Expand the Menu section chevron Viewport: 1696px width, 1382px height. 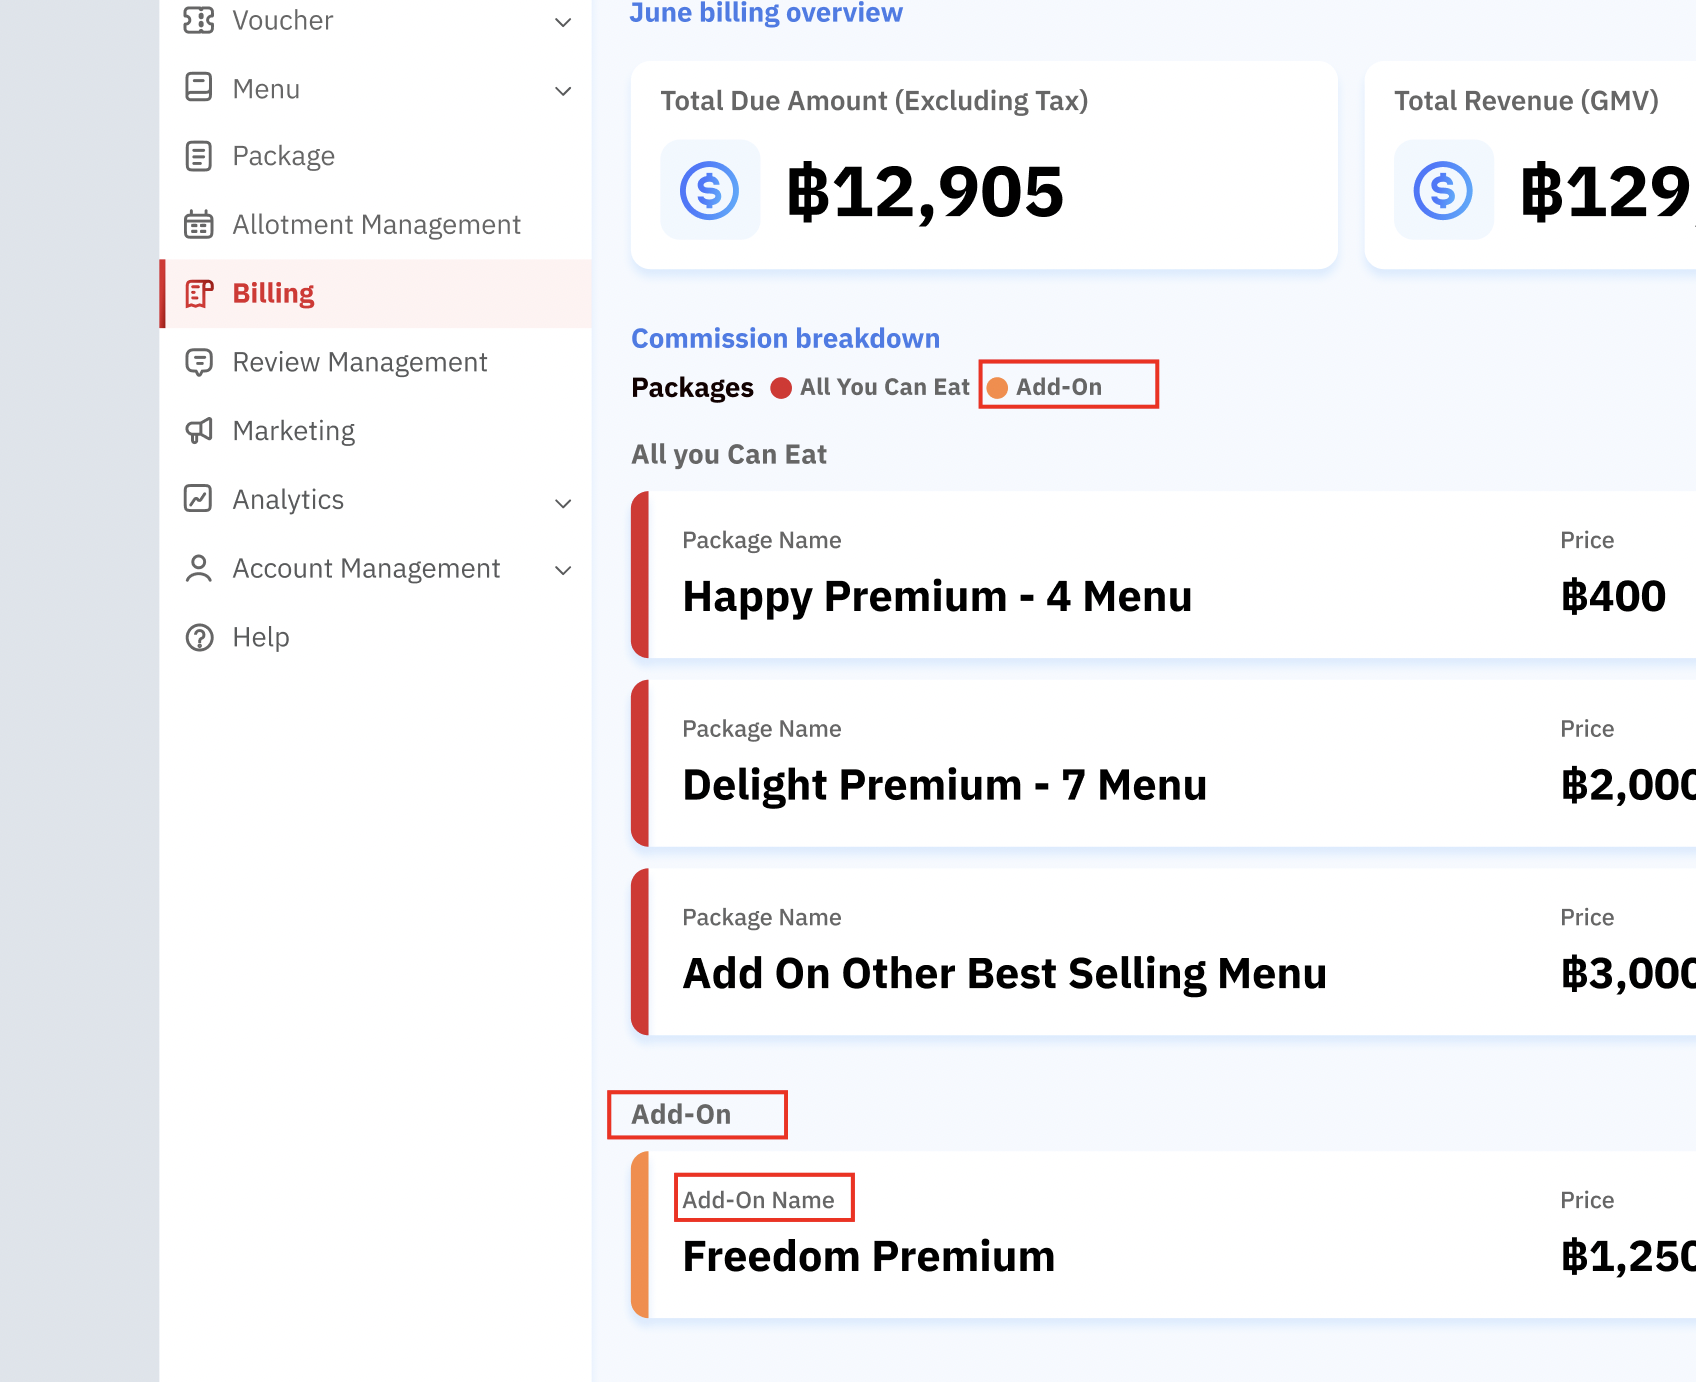coord(563,91)
